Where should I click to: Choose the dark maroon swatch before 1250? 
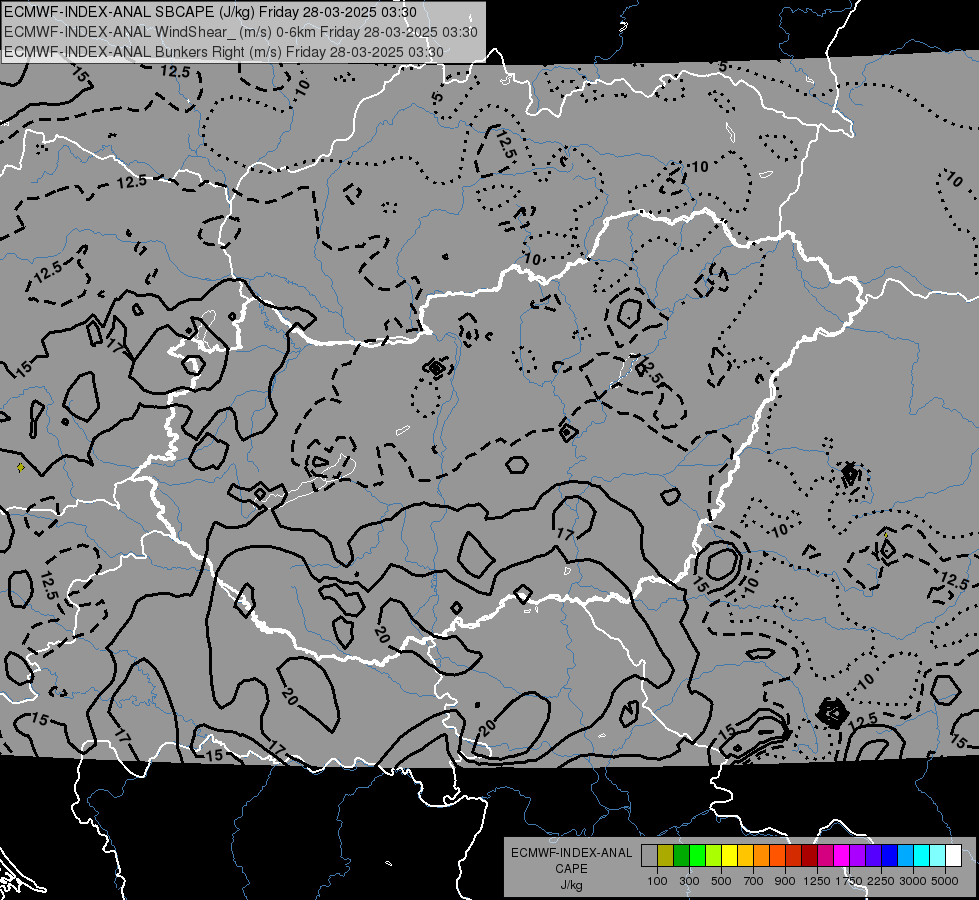810,855
